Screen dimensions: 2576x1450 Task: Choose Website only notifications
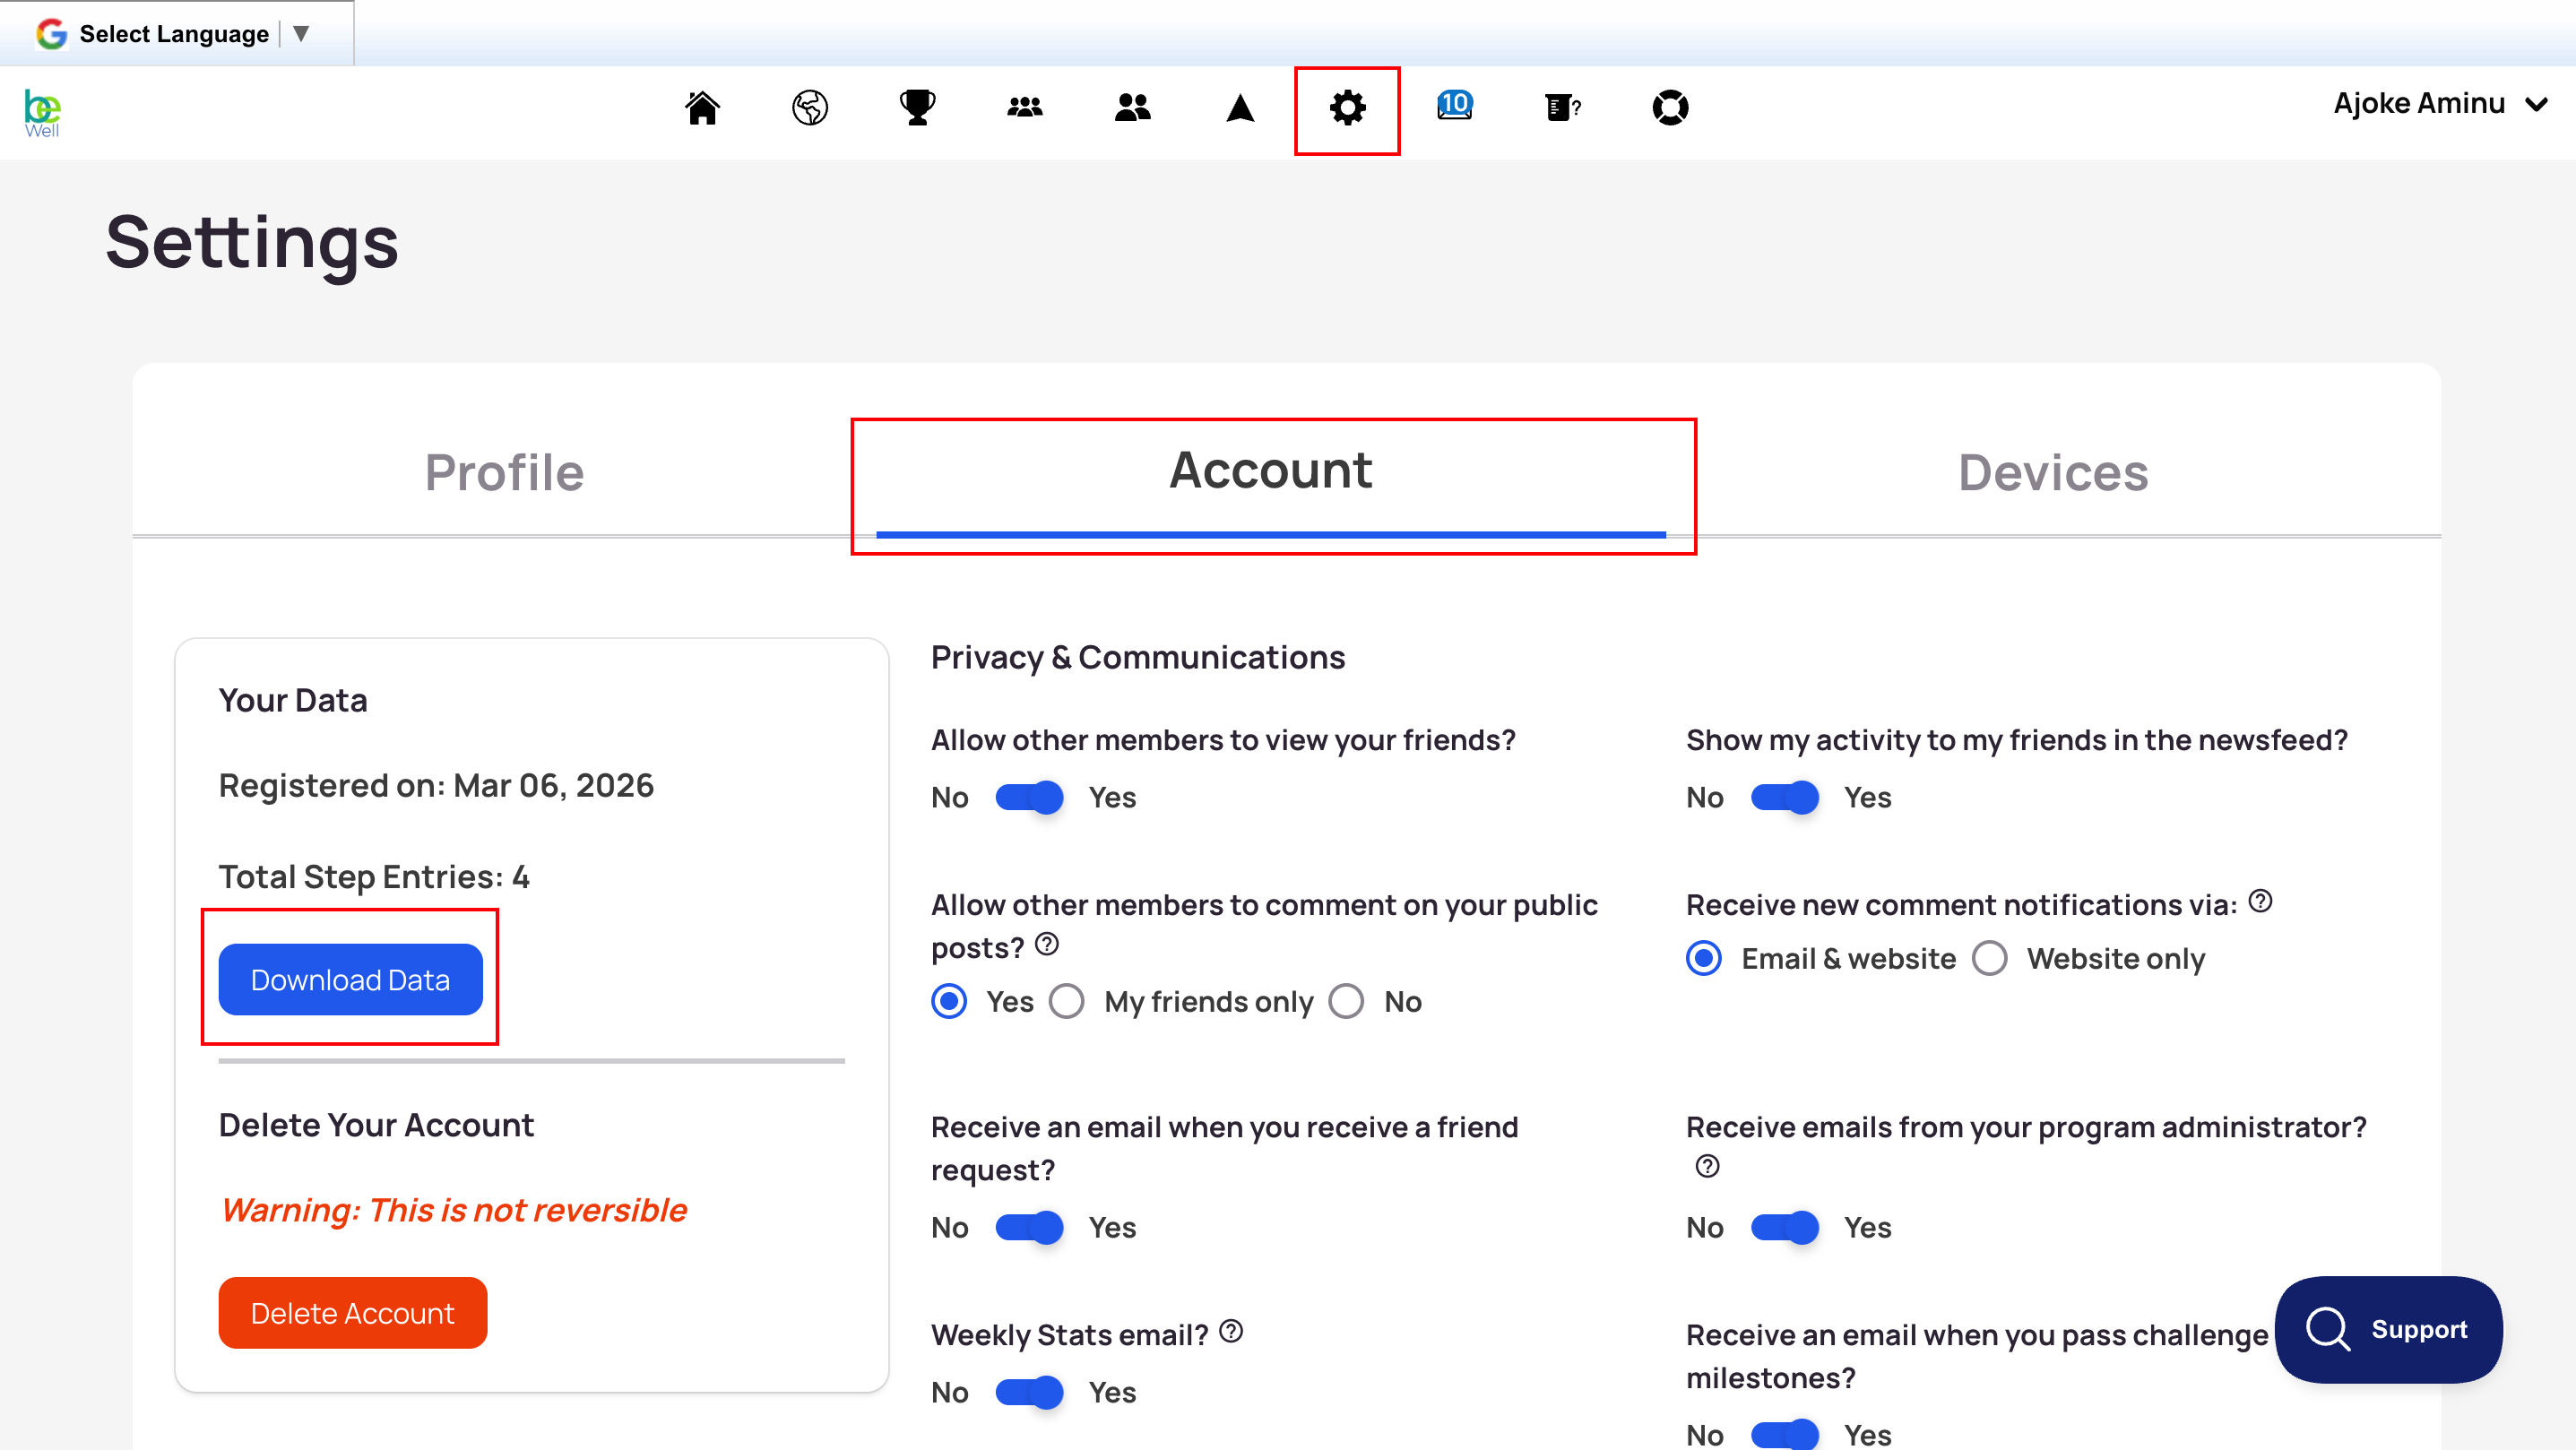1990,958
